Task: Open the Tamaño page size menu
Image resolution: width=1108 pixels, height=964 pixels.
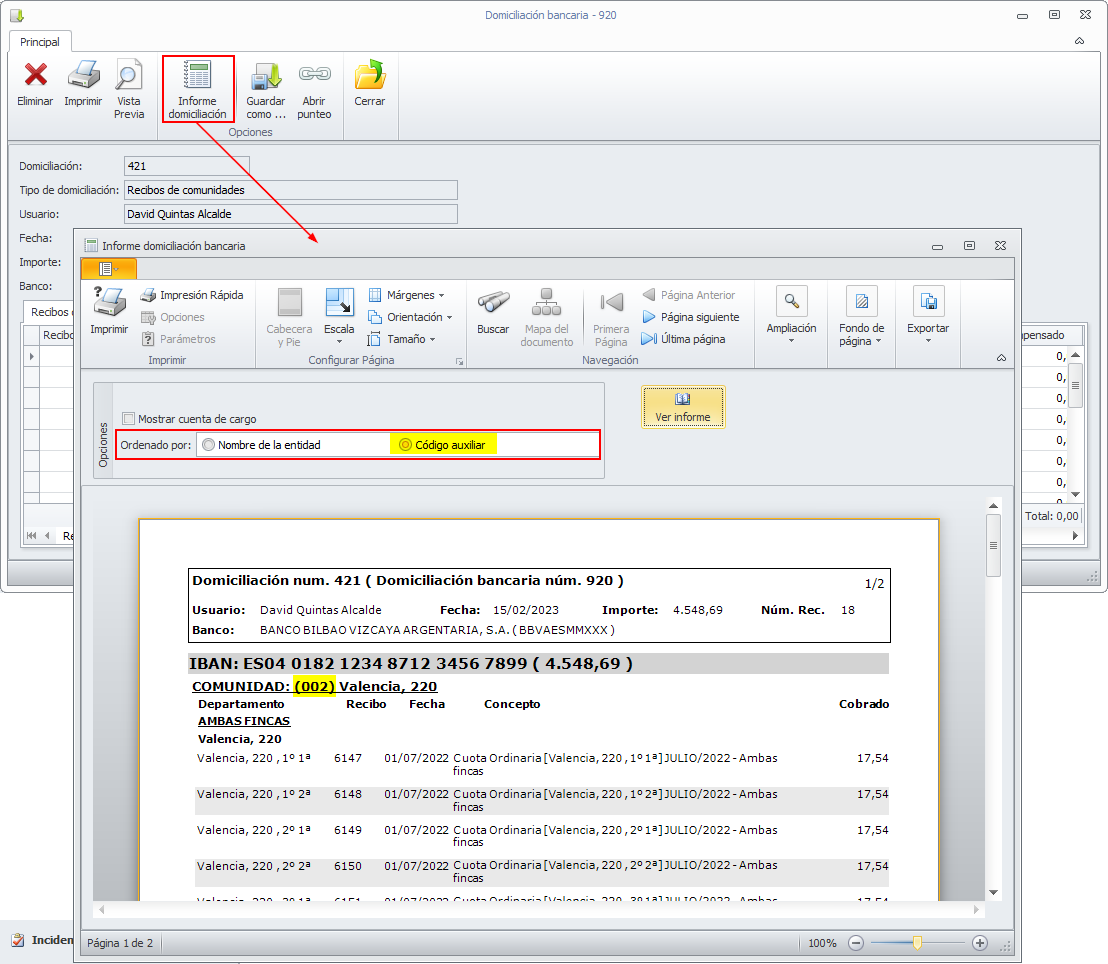Action: [401, 339]
